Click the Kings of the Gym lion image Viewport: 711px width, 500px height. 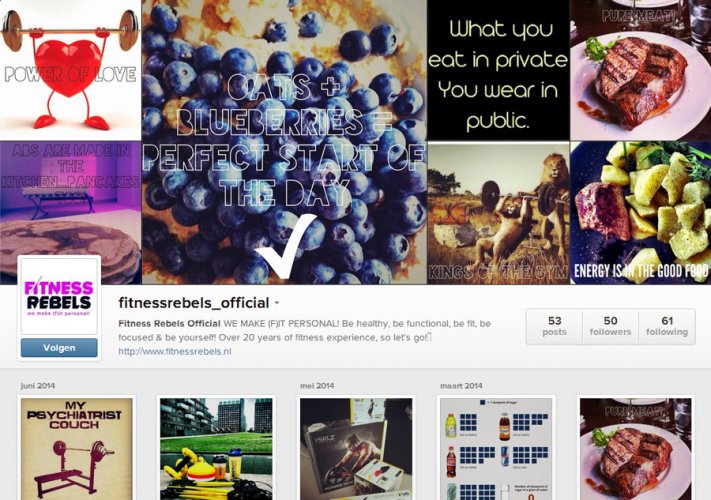(x=498, y=213)
